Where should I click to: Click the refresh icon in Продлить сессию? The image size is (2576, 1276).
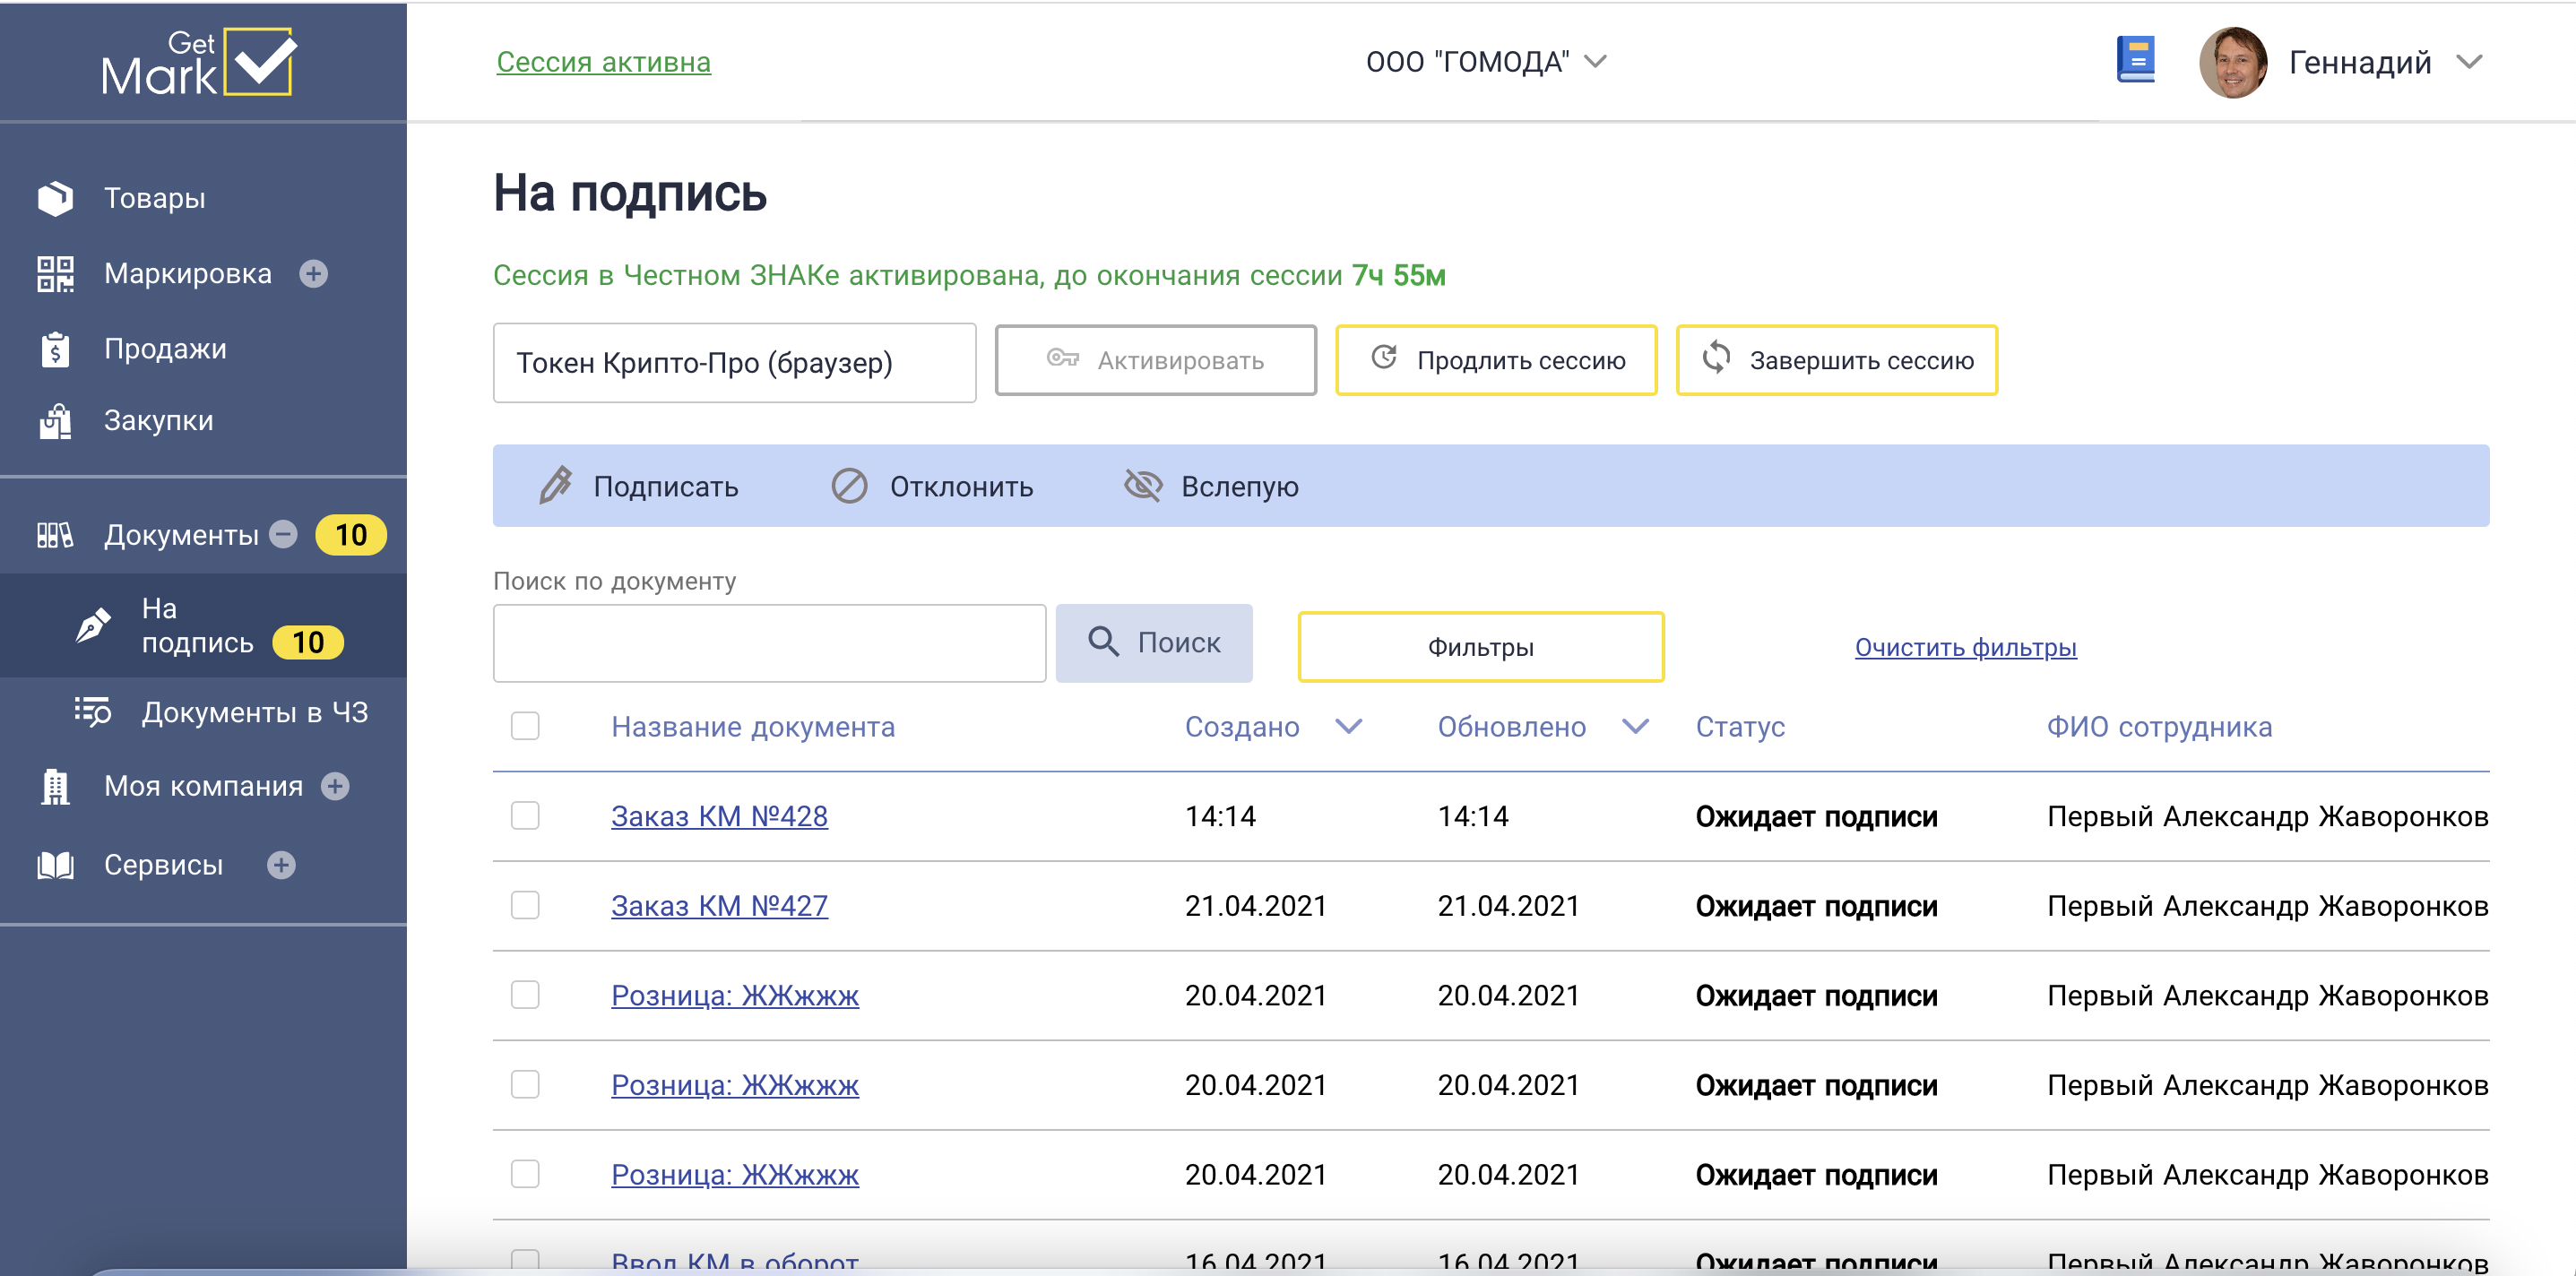click(1384, 357)
